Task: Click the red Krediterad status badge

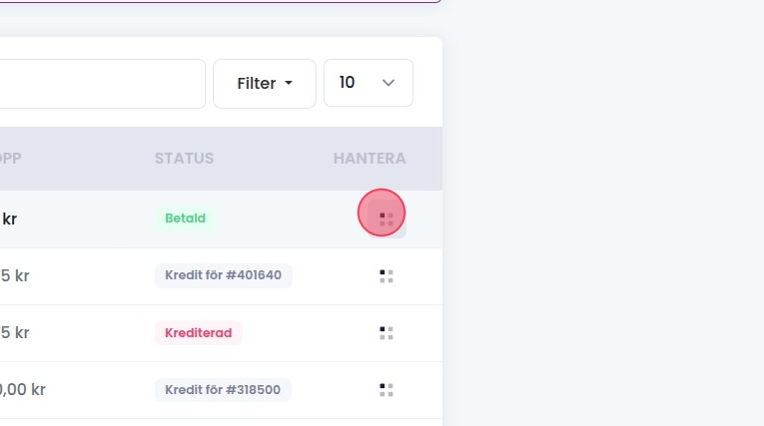Action: point(198,333)
